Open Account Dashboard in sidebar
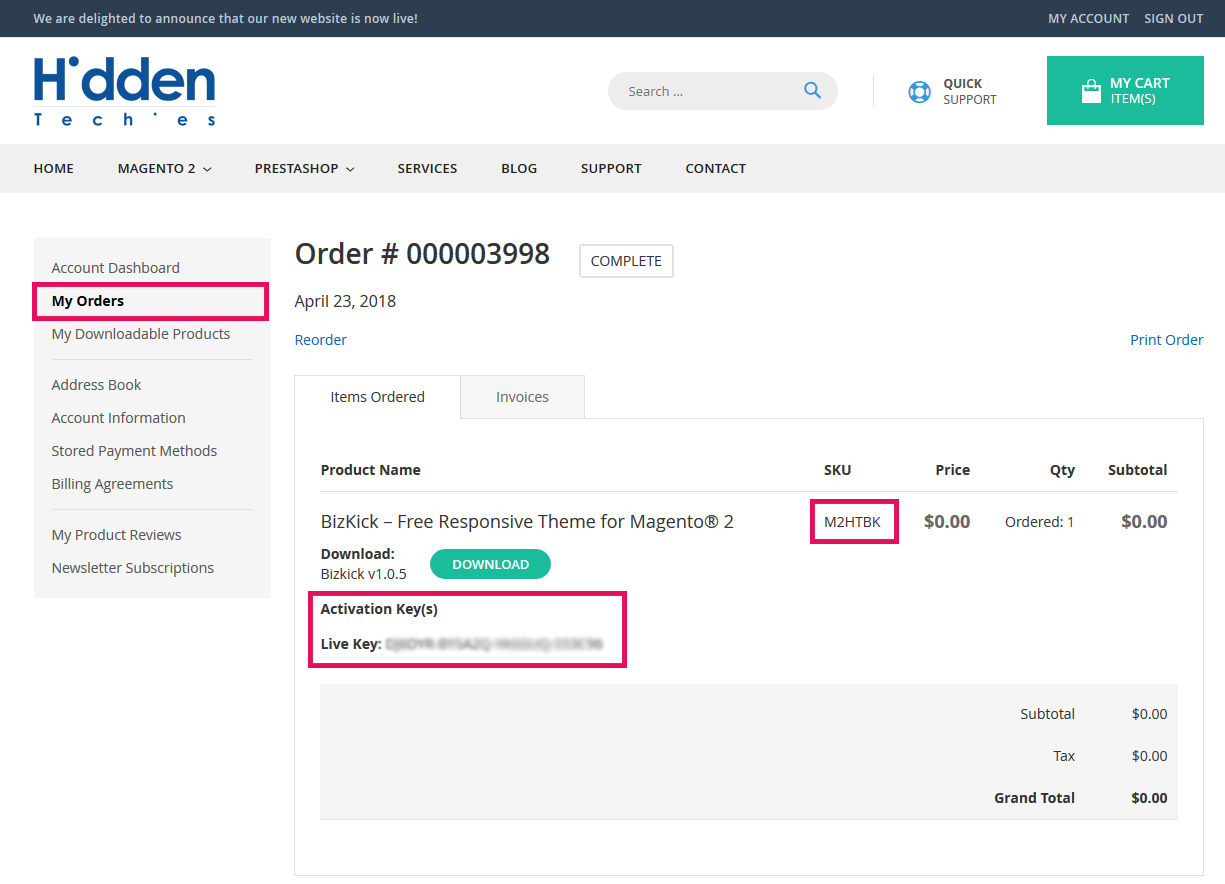This screenshot has width=1225, height=884. tap(116, 268)
